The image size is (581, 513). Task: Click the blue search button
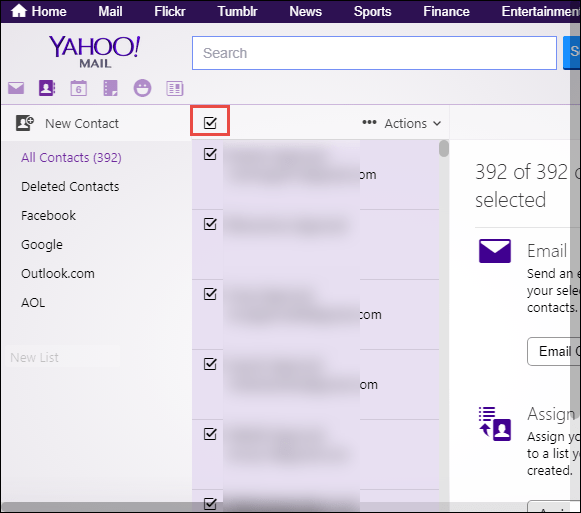(571, 53)
